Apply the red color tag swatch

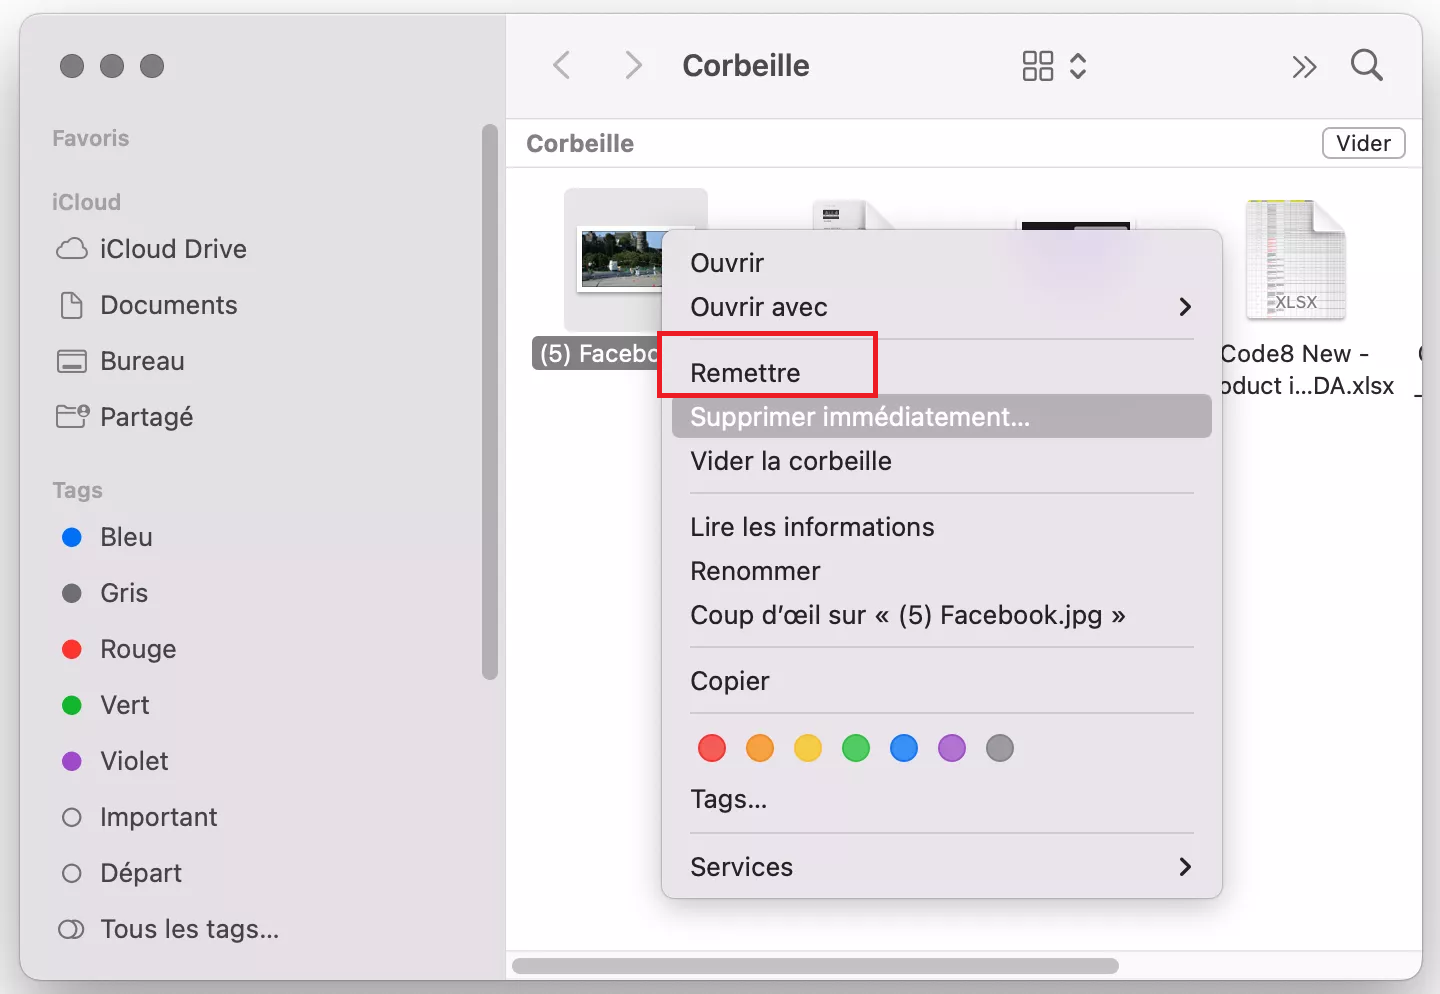coord(712,748)
